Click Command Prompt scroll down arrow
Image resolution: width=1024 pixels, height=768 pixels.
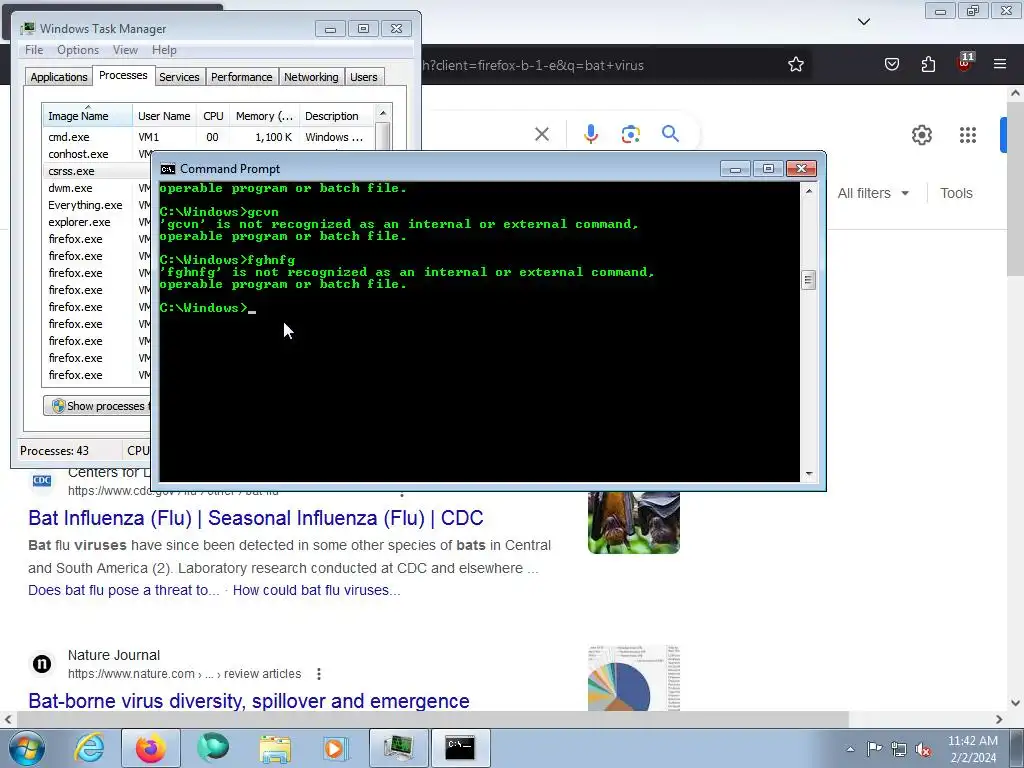click(809, 474)
